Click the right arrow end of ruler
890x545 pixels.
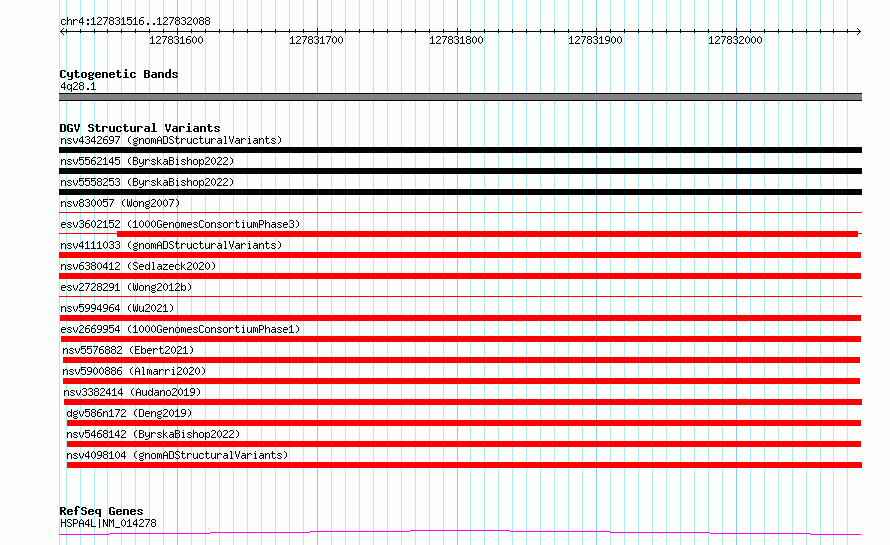click(858, 31)
